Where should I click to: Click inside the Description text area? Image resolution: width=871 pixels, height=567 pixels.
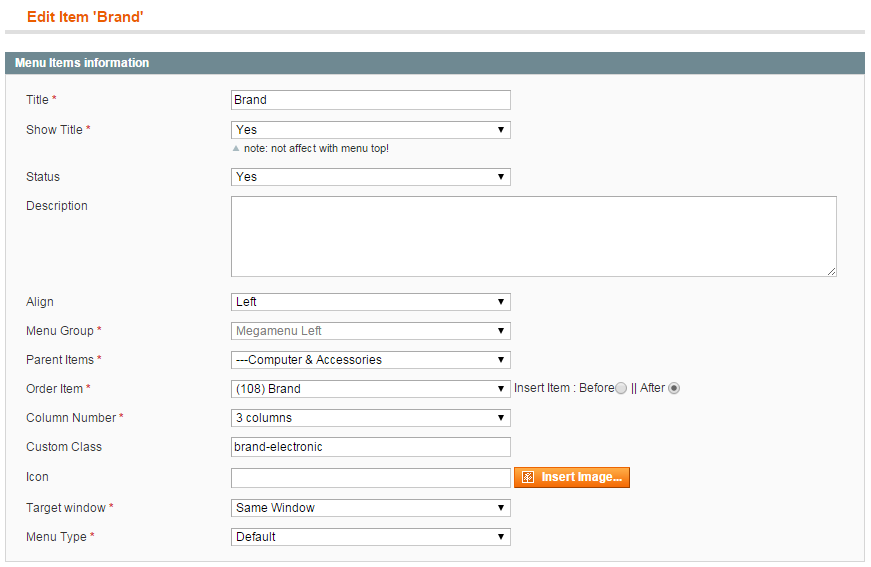click(x=534, y=236)
